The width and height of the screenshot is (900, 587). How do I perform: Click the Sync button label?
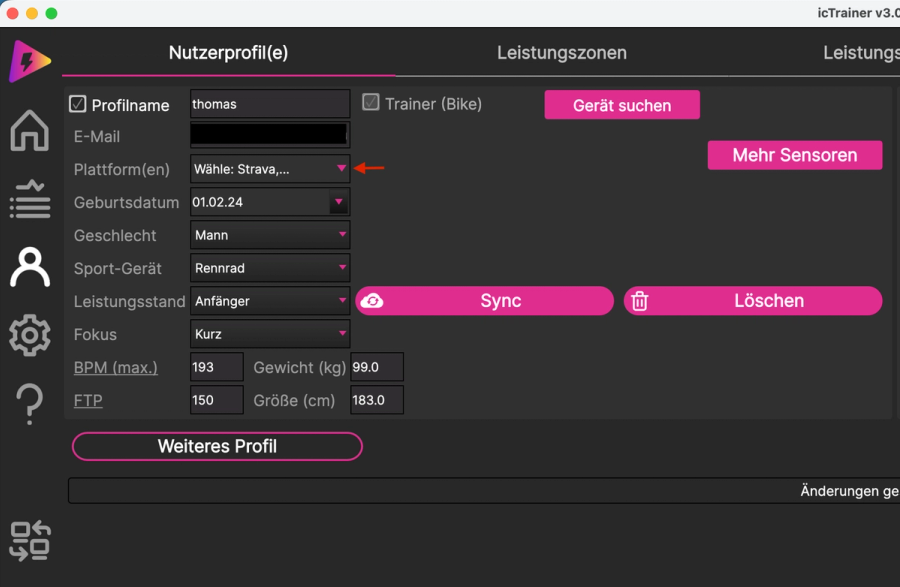point(501,301)
